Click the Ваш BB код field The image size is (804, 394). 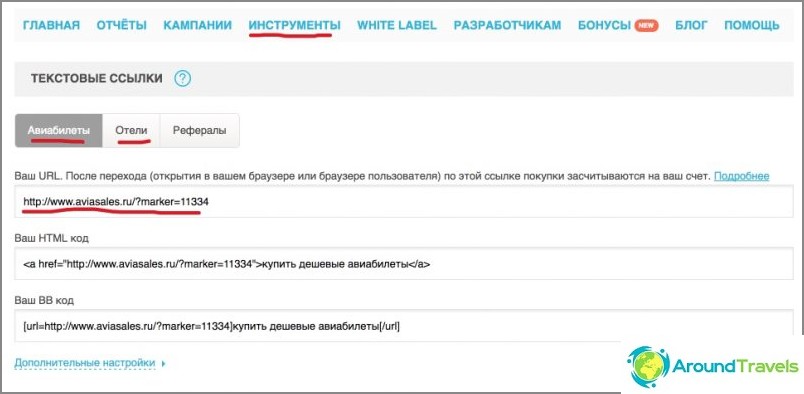[404, 326]
